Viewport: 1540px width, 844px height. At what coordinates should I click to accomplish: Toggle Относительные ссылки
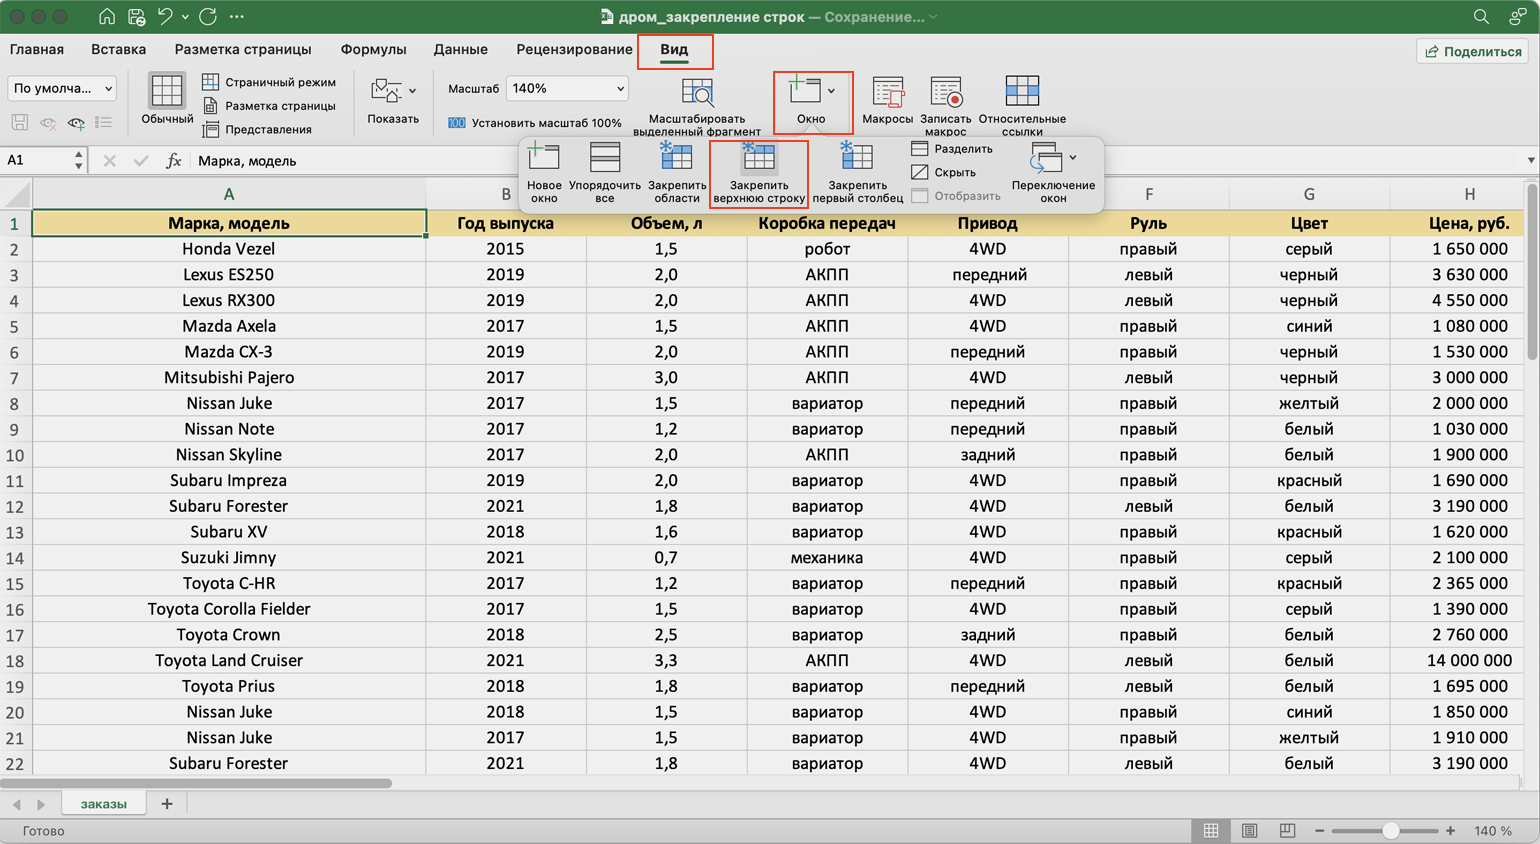1021,93
